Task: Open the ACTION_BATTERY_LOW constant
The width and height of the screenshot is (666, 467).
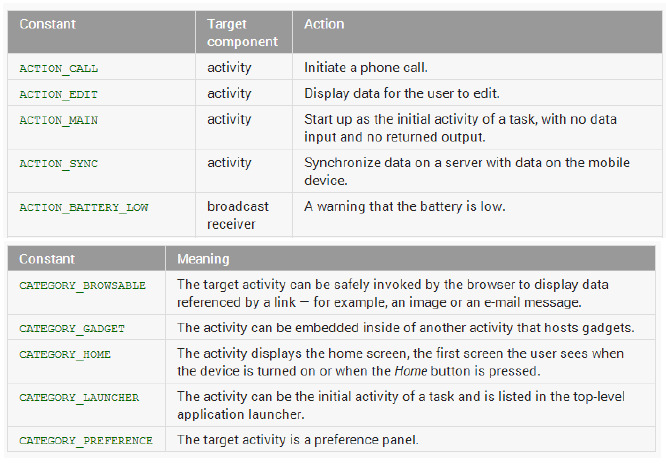Action: point(83,207)
